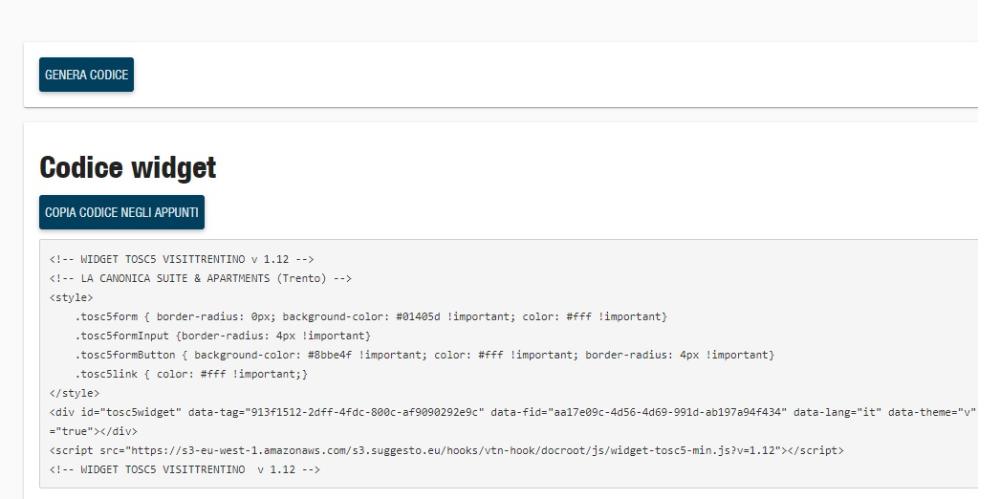Click the div id="tosc5widget" text
The width and height of the screenshot is (1000, 499).
[108, 413]
